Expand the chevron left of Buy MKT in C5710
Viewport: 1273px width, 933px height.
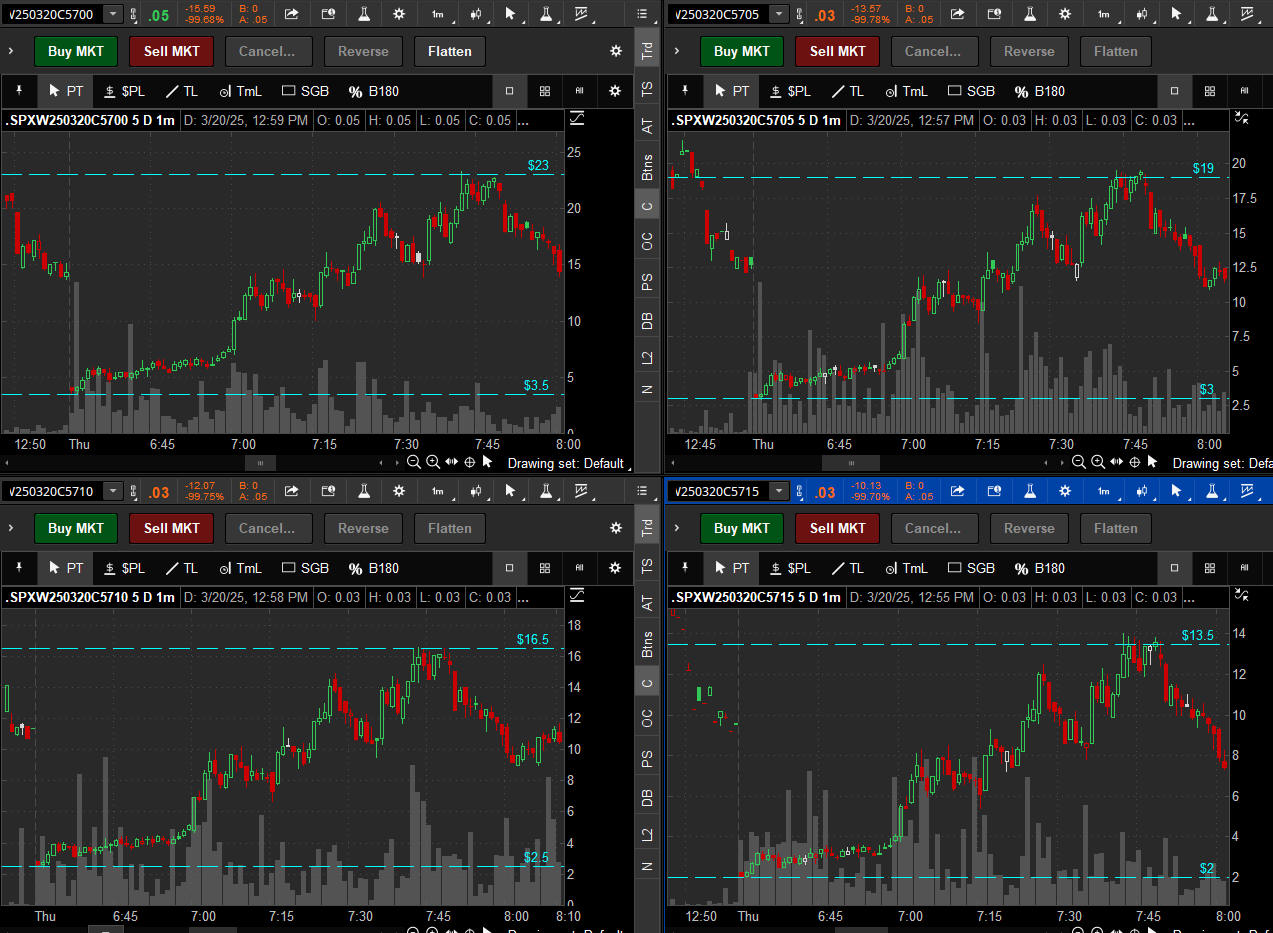coord(10,528)
